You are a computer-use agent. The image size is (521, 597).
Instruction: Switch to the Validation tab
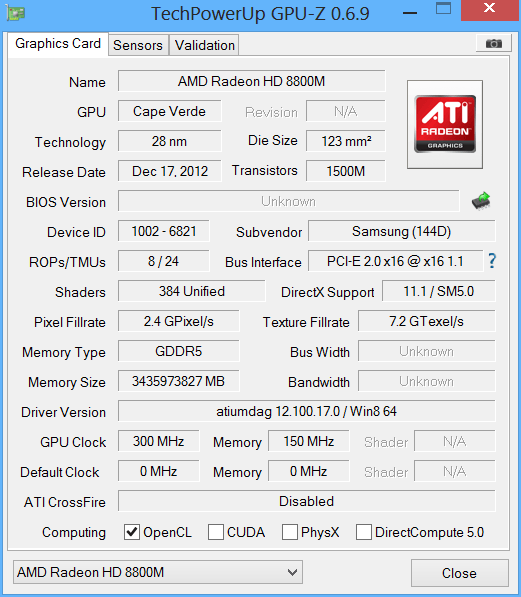click(205, 45)
